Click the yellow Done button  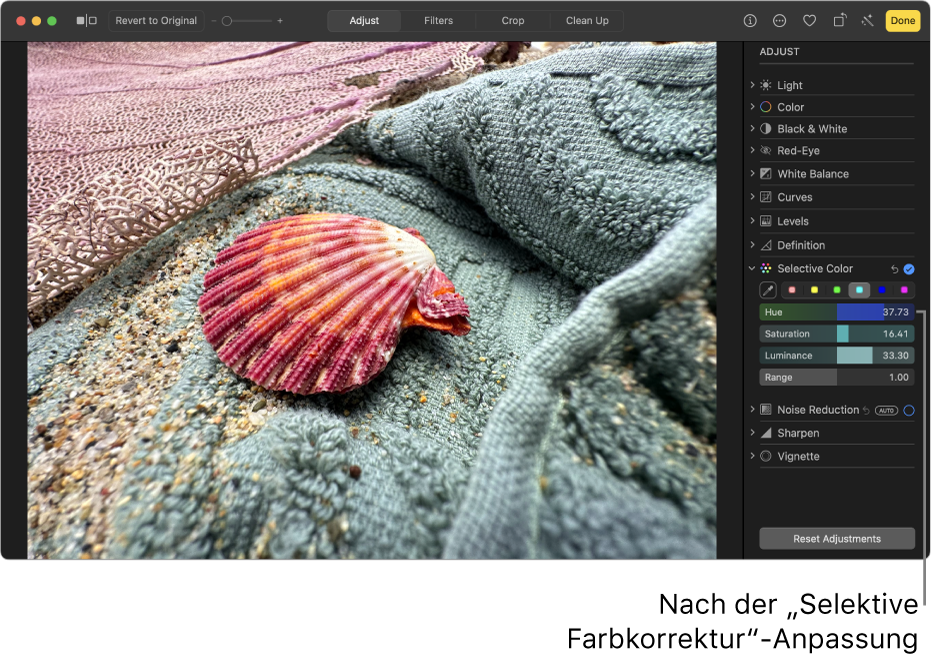[902, 20]
